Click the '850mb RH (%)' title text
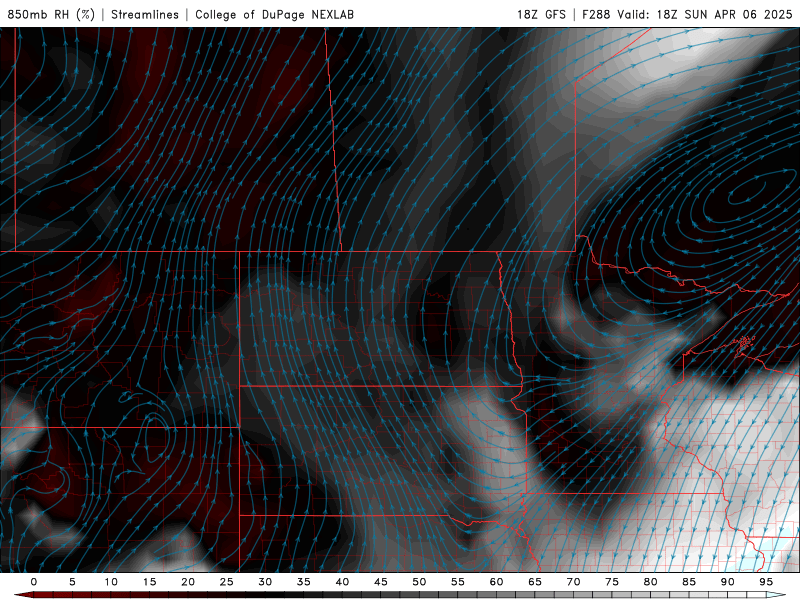This screenshot has height=600, width=800. [51, 14]
